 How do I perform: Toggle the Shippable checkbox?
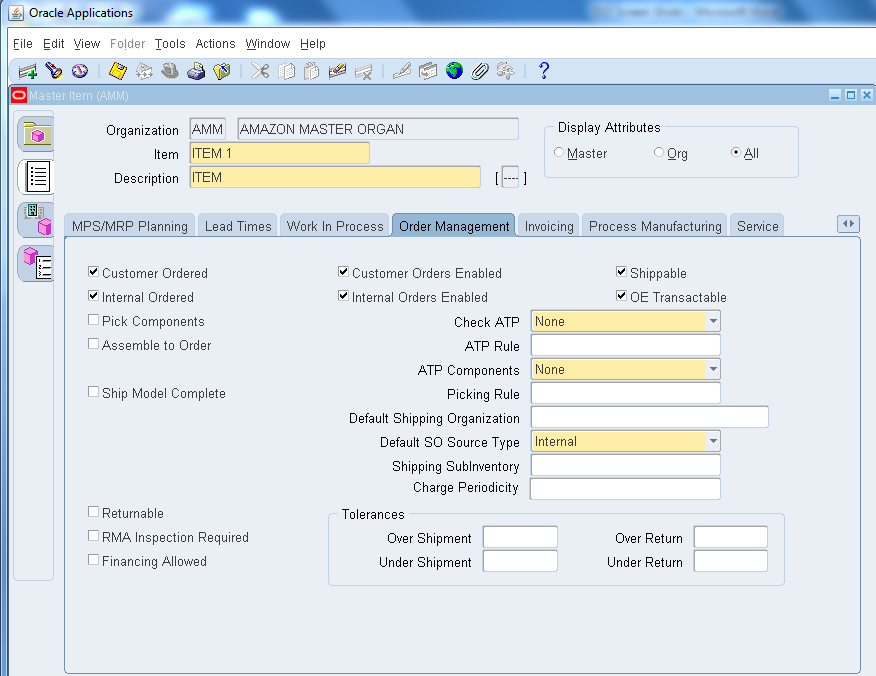pos(621,272)
